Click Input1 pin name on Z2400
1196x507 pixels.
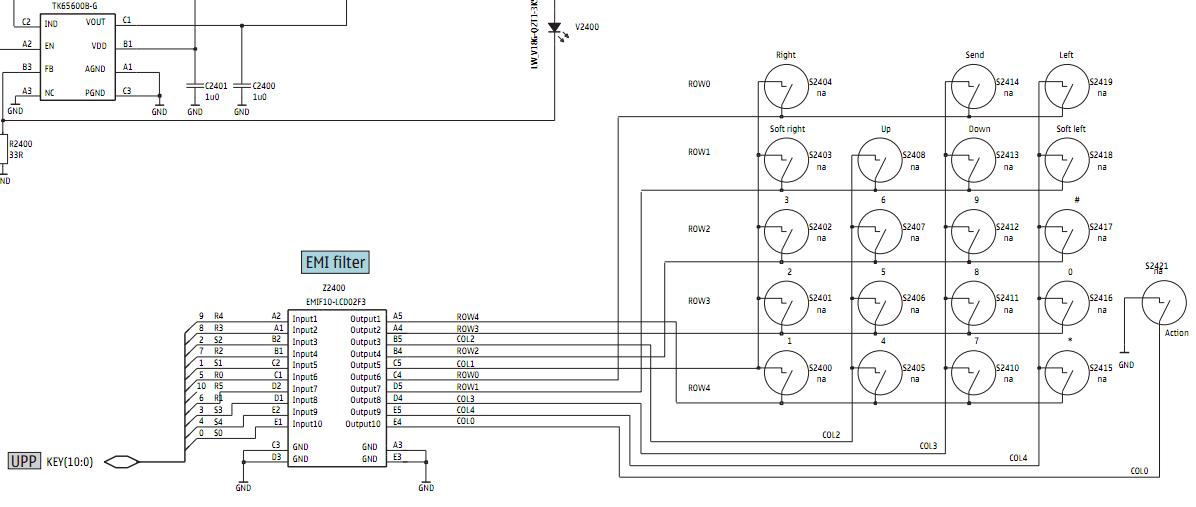click(305, 319)
